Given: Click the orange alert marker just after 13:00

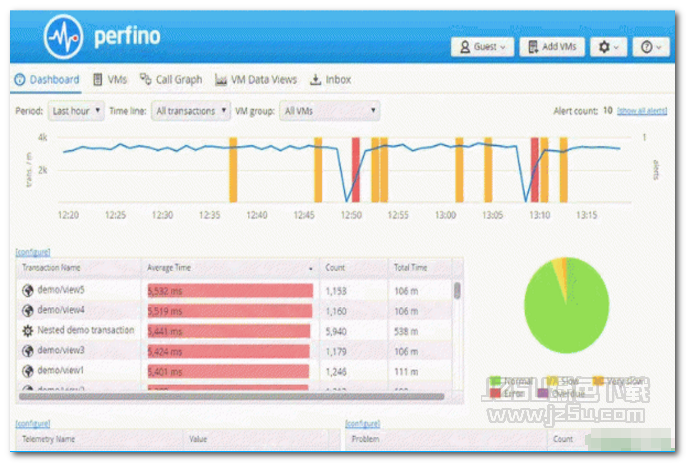Looking at the screenshot, I should click(x=459, y=170).
